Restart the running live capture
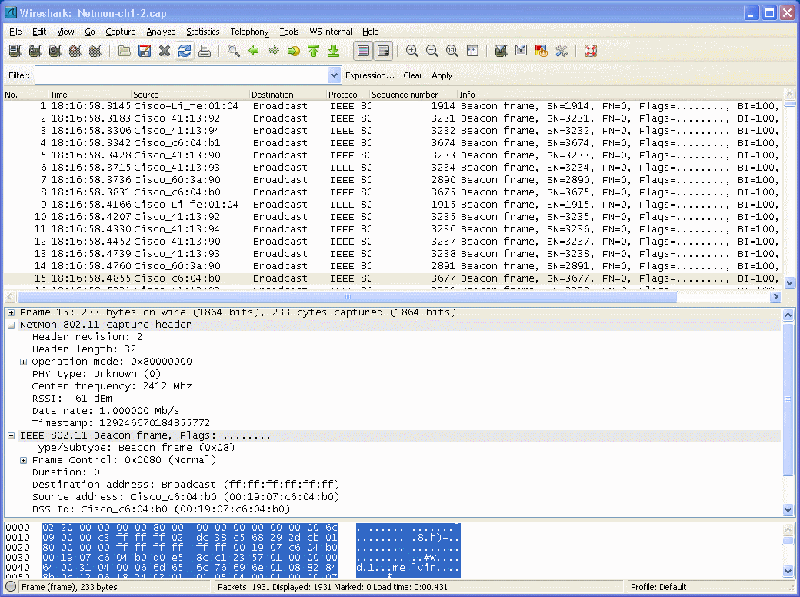Image resolution: width=800 pixels, height=597 pixels. pos(95,51)
